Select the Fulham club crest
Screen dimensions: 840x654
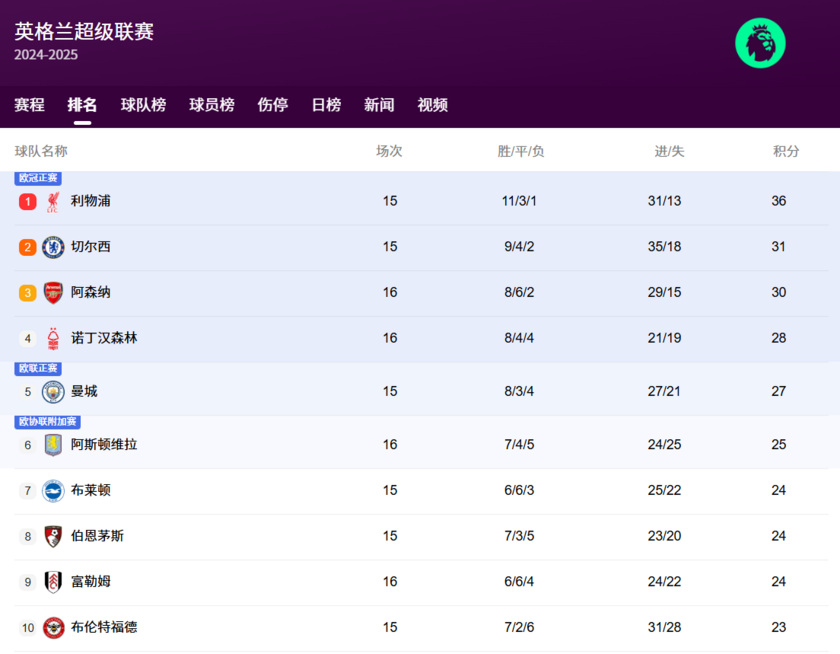(51, 582)
